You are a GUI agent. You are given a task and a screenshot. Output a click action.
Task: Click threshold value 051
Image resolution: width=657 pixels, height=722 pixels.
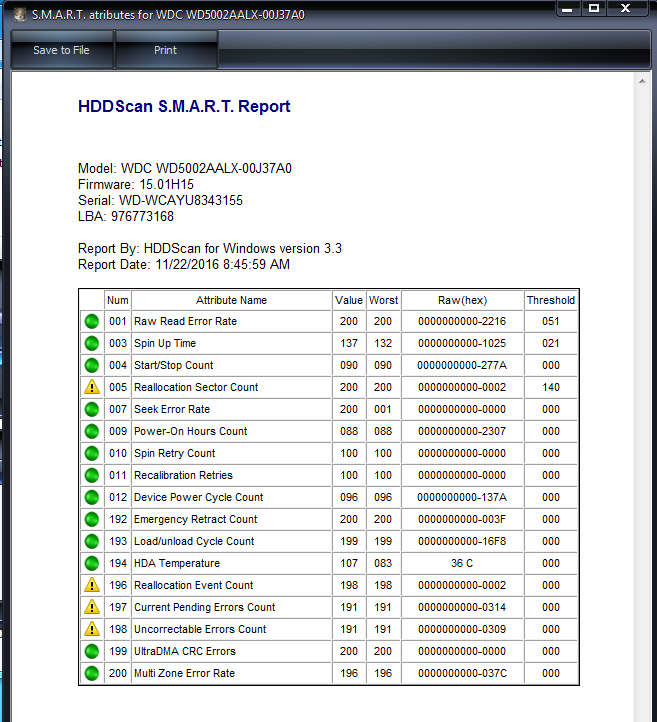551,321
